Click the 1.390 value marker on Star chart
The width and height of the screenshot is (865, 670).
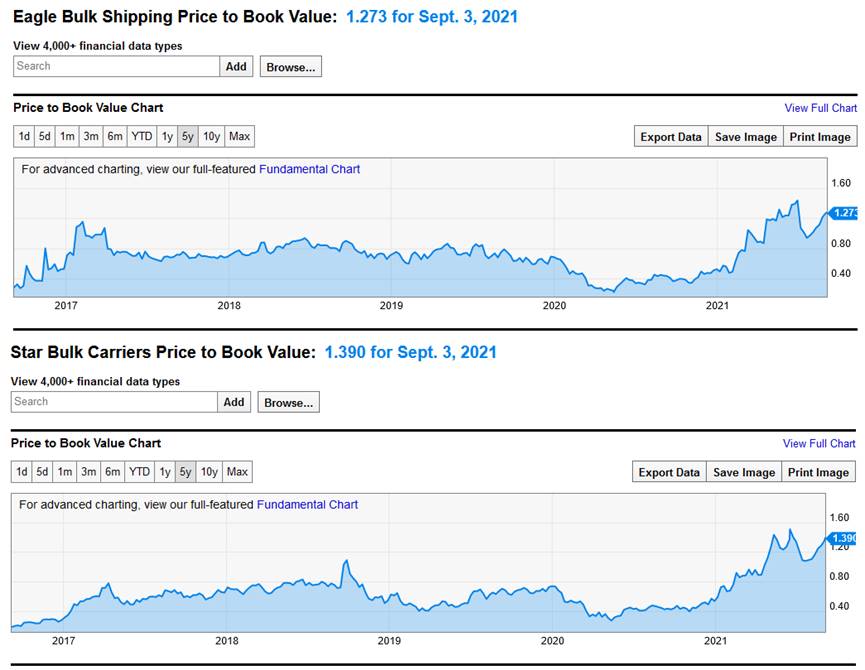(842, 538)
